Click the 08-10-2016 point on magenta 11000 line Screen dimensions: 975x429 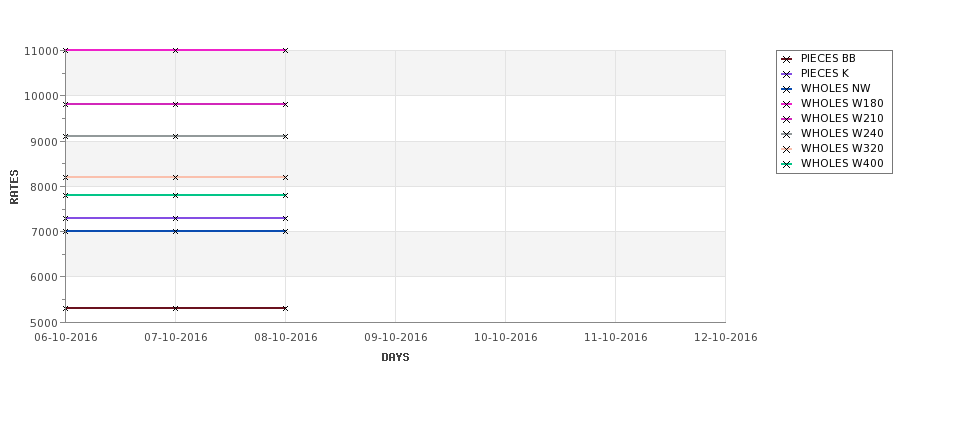click(x=285, y=50)
